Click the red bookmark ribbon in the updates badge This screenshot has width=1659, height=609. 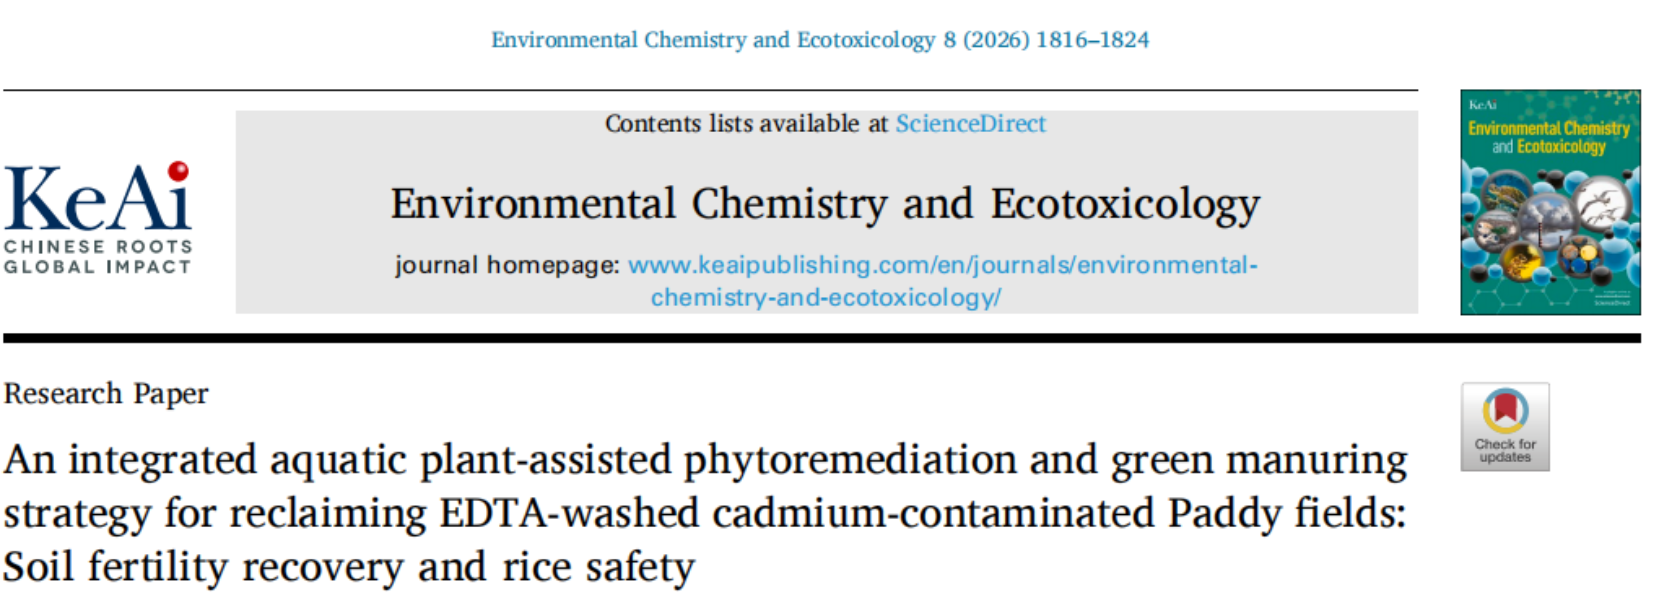coord(1505,408)
